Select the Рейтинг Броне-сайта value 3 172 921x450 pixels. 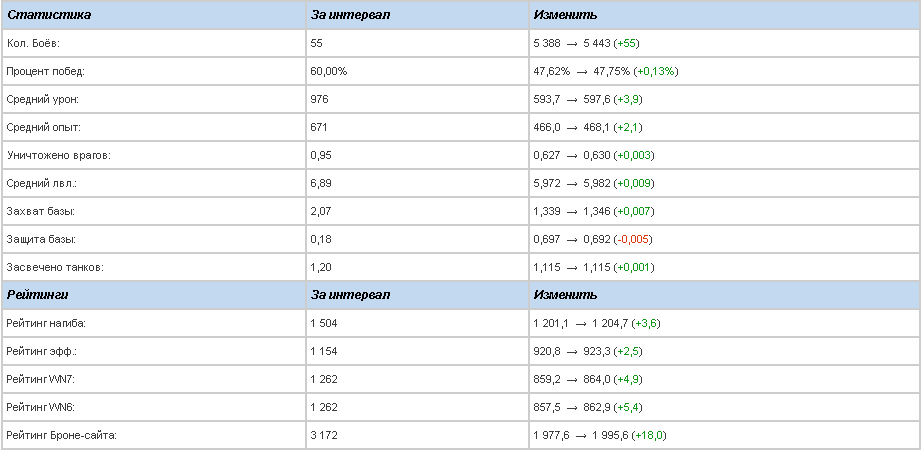click(324, 435)
